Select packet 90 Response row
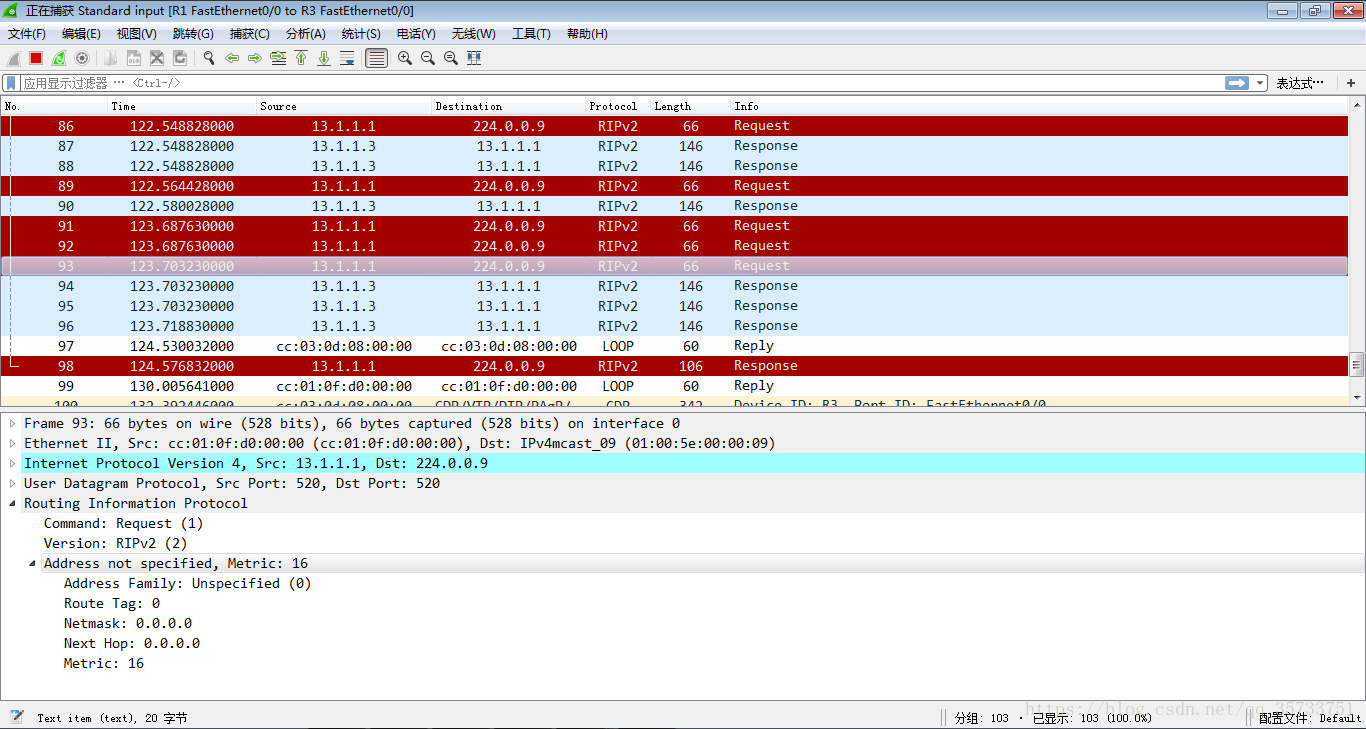 tap(674, 206)
